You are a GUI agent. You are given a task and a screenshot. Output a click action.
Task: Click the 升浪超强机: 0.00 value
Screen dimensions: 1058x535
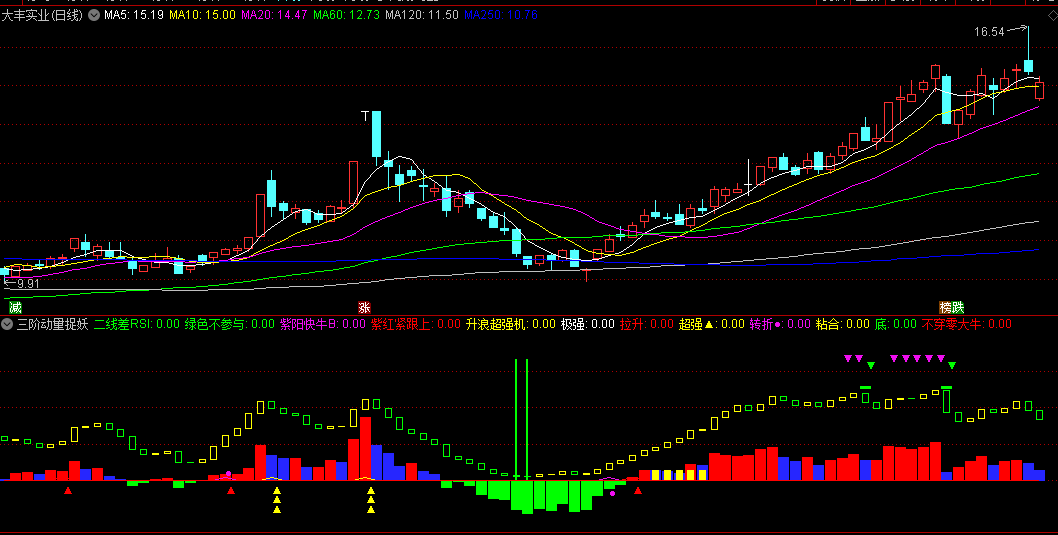coord(511,325)
